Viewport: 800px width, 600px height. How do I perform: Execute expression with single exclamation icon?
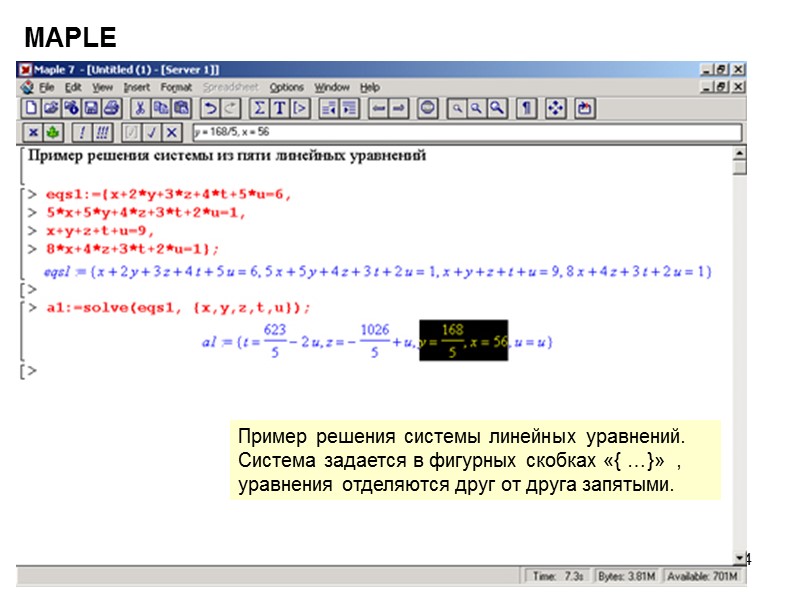pos(82,133)
